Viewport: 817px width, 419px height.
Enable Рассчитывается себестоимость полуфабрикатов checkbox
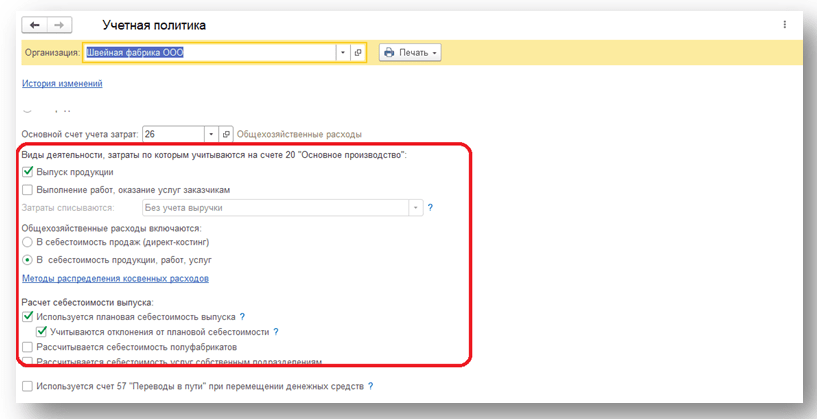point(27,347)
